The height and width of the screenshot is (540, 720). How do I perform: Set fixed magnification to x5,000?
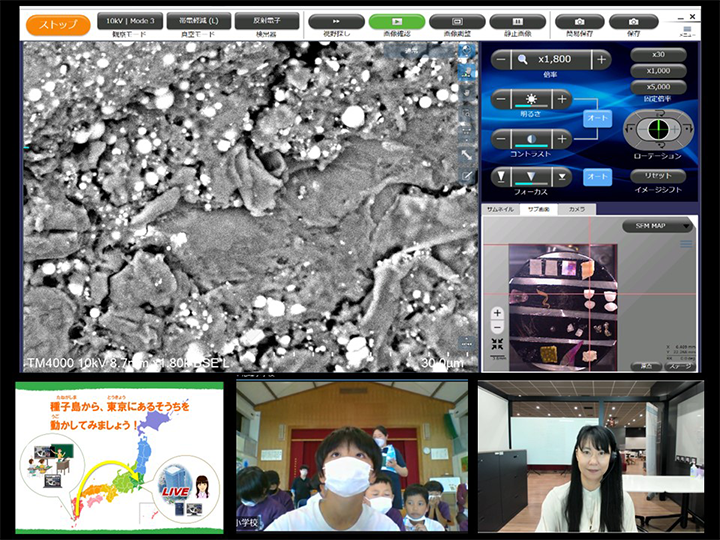659,87
